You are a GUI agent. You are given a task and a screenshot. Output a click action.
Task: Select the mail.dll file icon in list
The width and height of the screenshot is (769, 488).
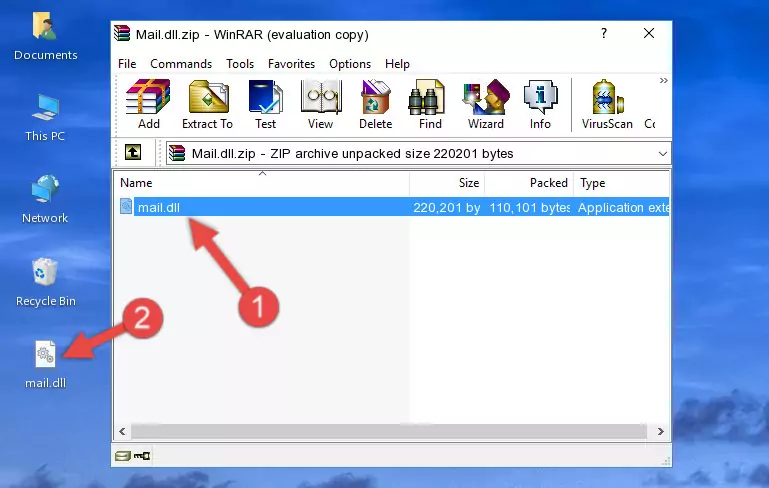126,206
